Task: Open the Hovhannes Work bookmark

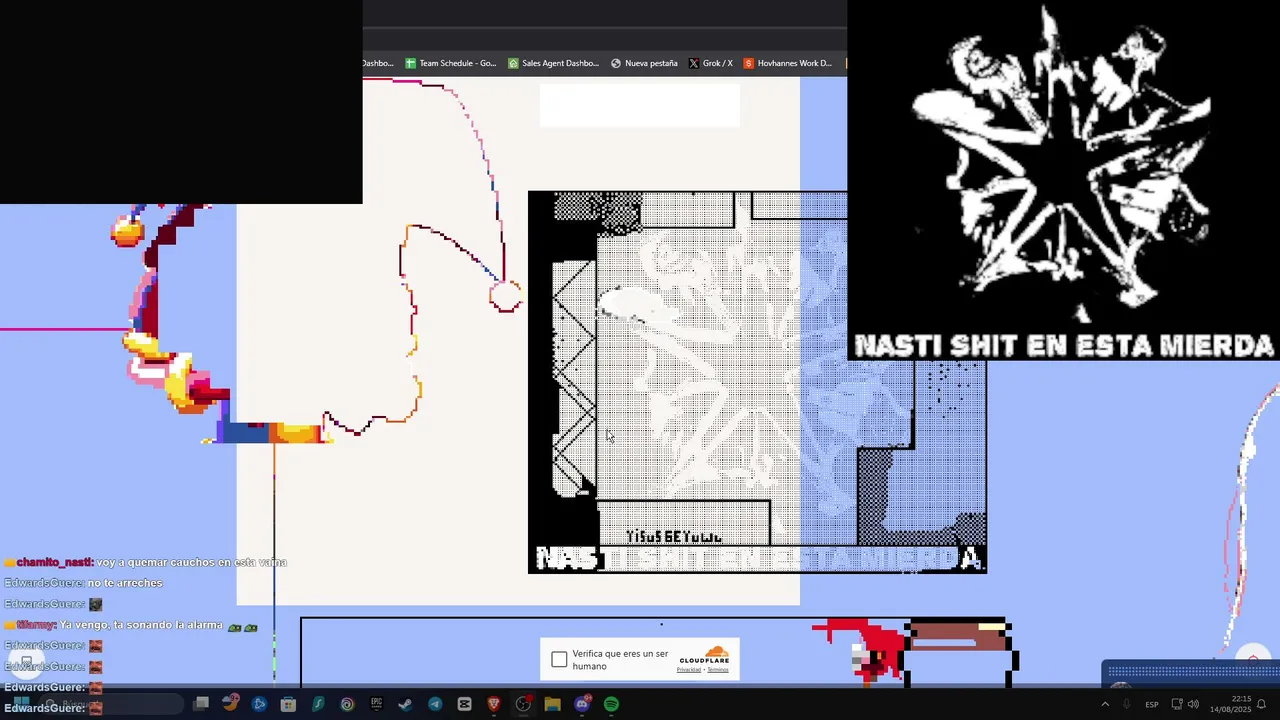Action: (787, 63)
